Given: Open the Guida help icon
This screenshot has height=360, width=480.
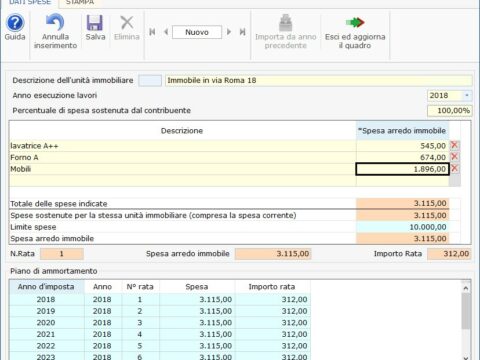Looking at the screenshot, I should [x=15, y=23].
